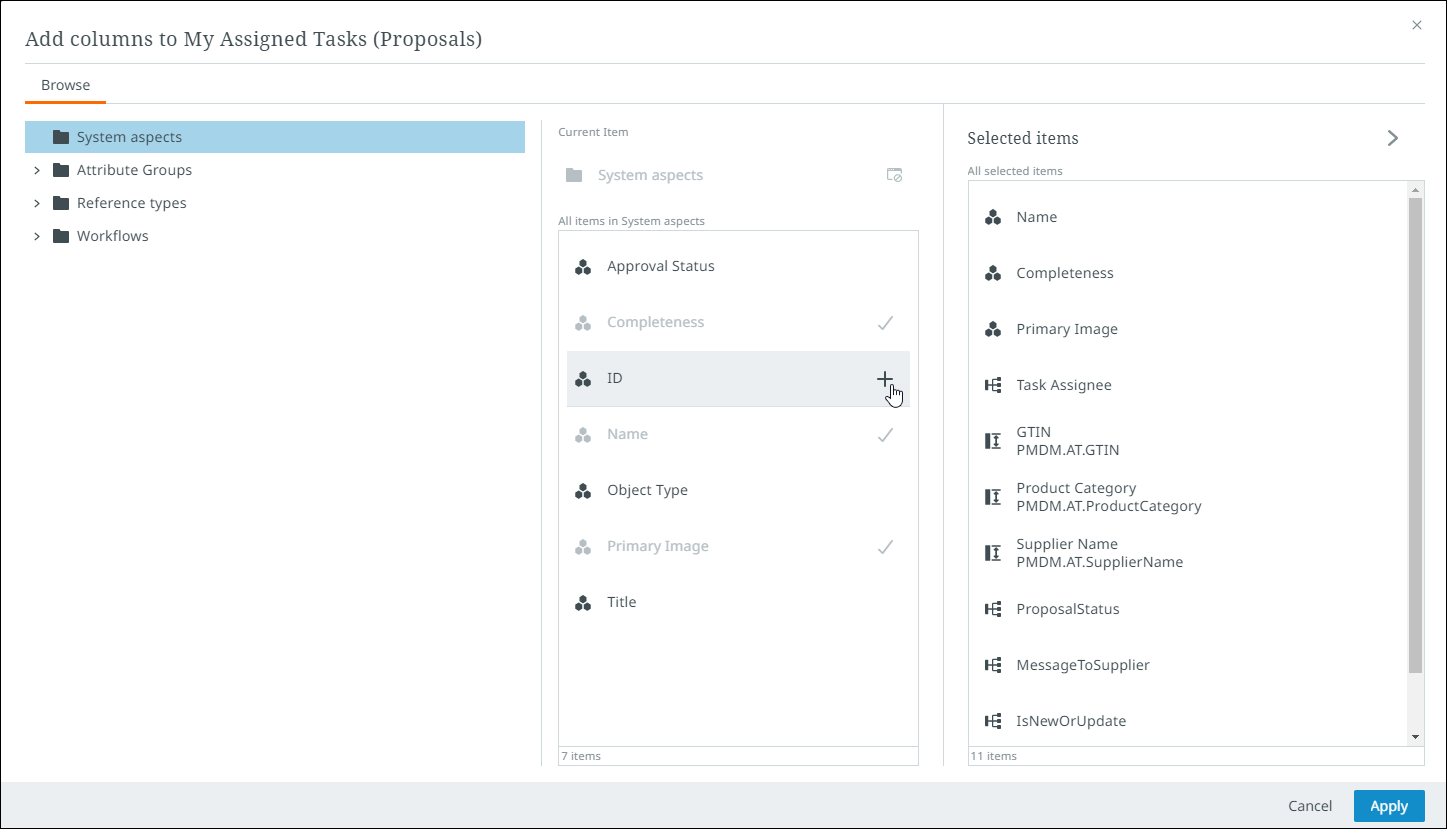Switch to the Browse tab
This screenshot has width=1447, height=829.
click(65, 85)
